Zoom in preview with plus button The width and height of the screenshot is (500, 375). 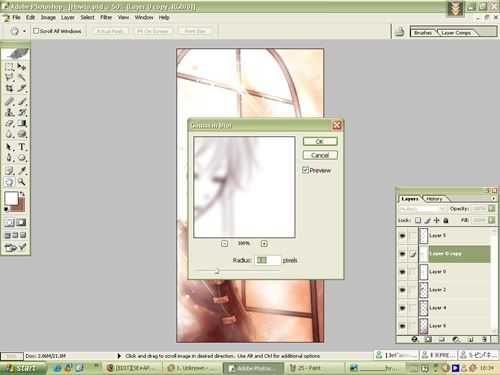click(264, 244)
